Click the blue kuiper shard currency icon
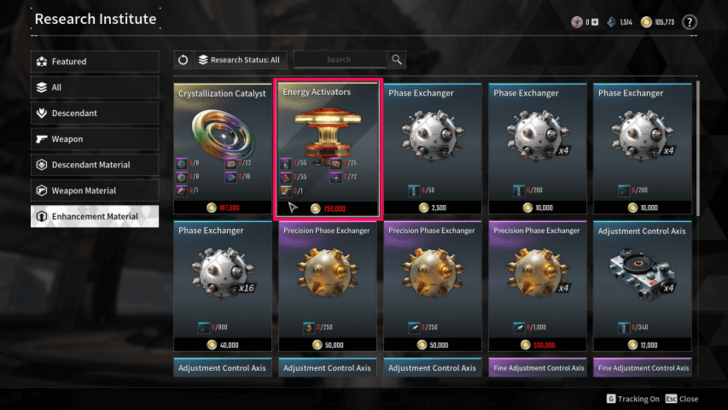 (611, 22)
